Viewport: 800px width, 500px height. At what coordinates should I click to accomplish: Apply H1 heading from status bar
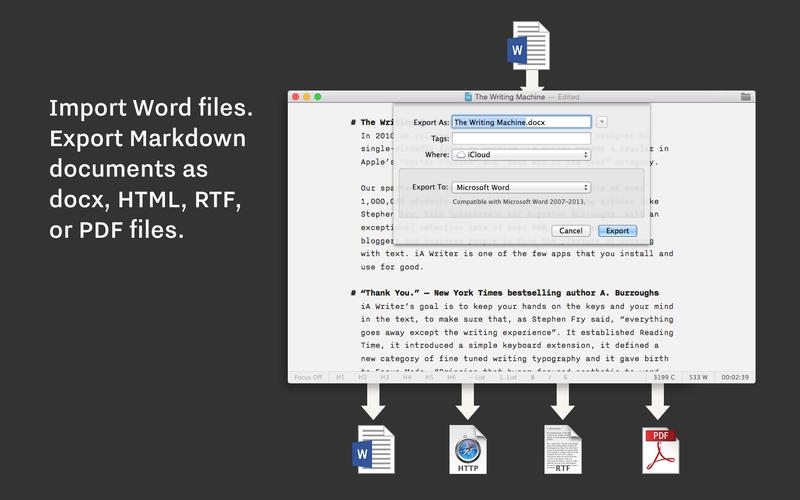(x=340, y=377)
